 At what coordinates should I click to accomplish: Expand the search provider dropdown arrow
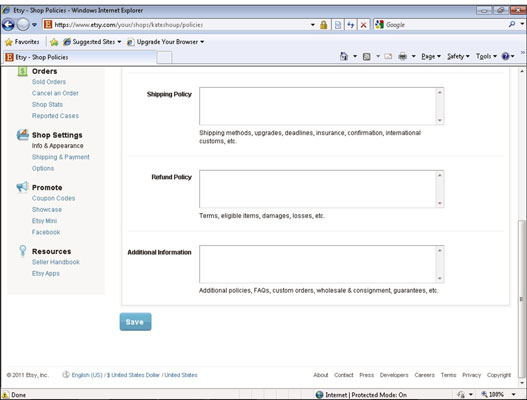point(522,24)
